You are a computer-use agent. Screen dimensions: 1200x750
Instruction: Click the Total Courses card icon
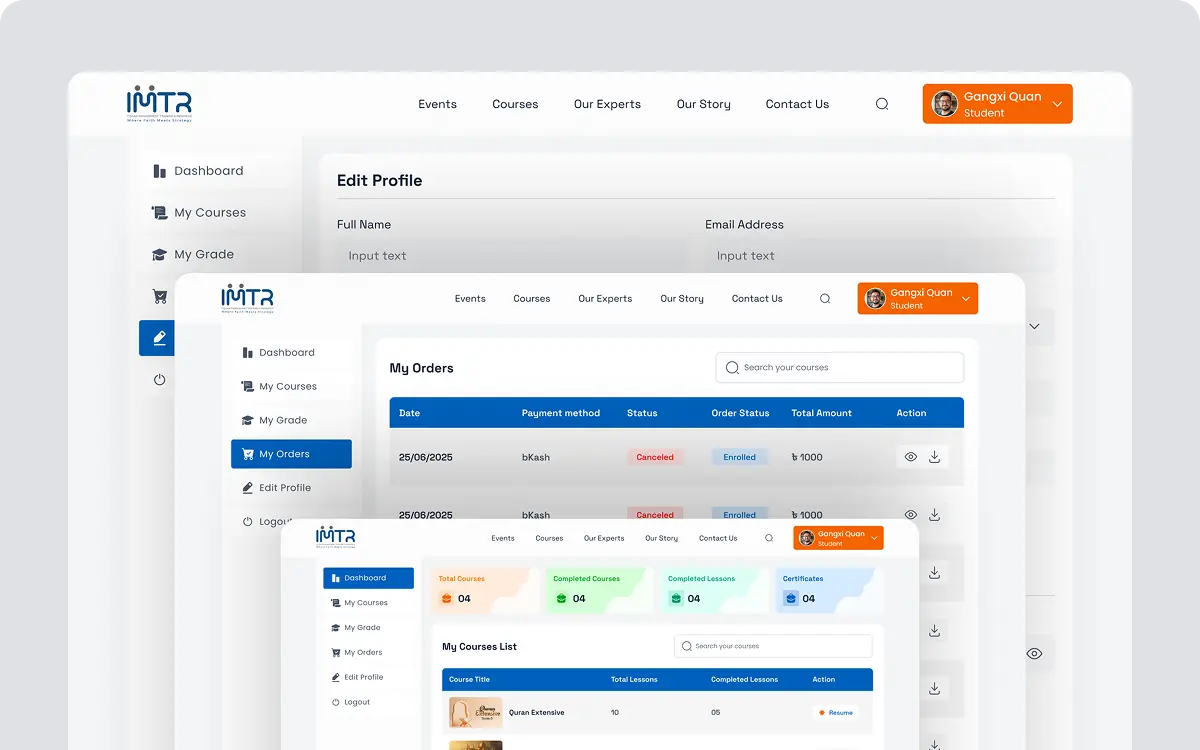(x=447, y=598)
